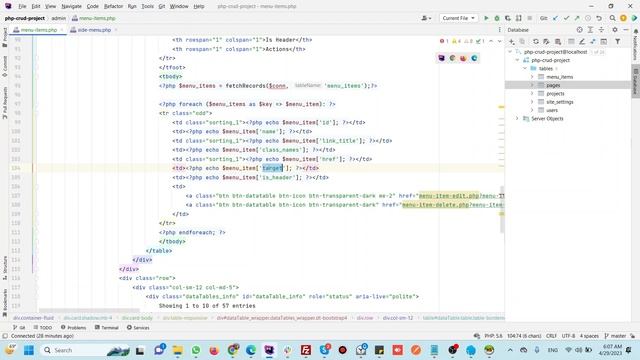
Task: Open the File menu
Action: point(22,6)
